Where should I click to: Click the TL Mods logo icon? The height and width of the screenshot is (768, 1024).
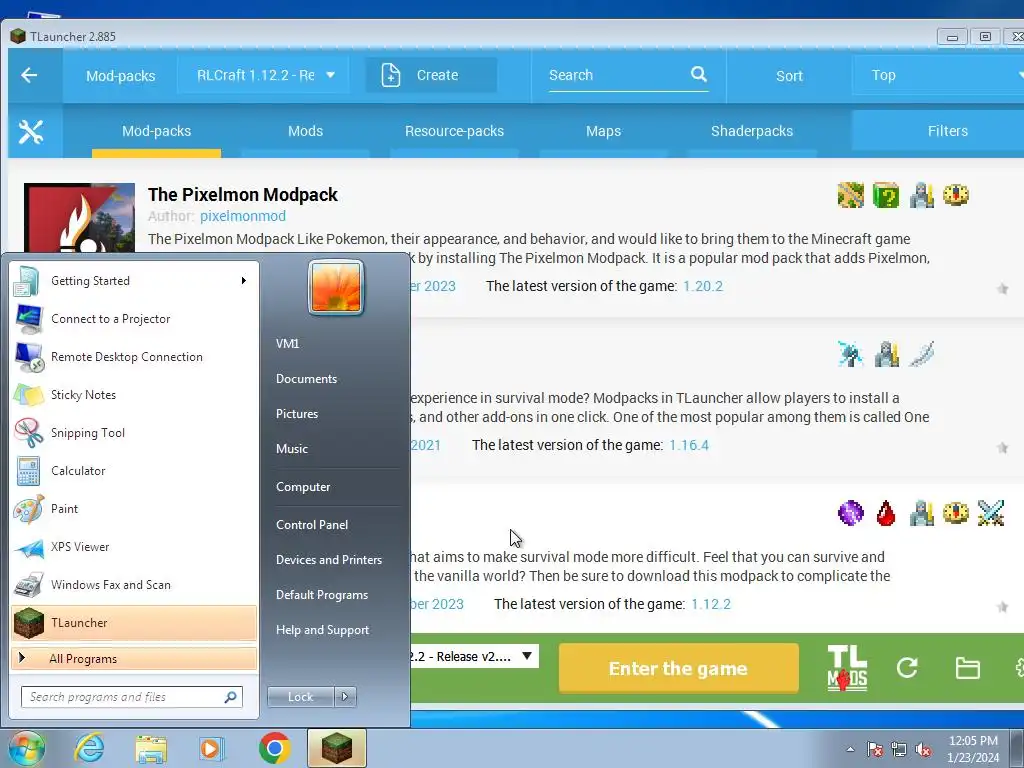tap(847, 667)
